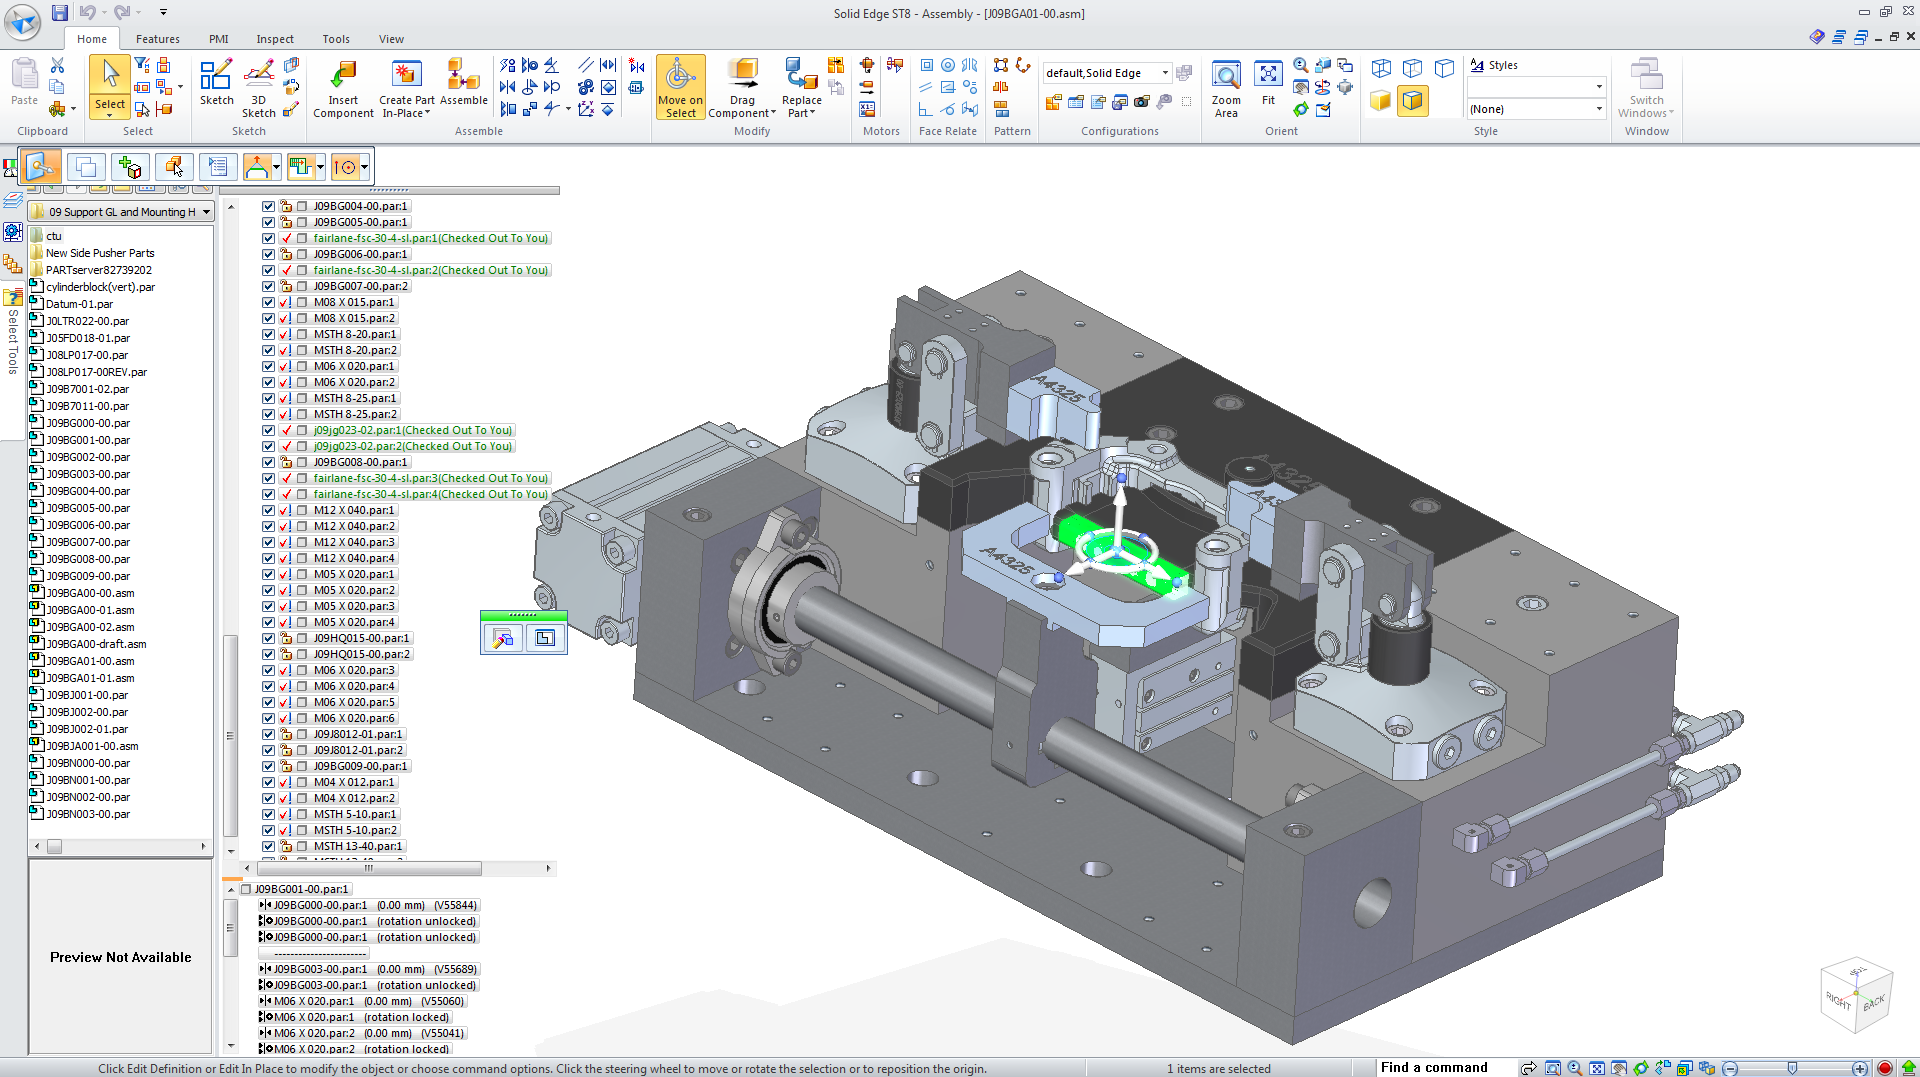Switch to the Features ribbon tab
Image resolution: width=1920 pixels, height=1077 pixels.
[x=158, y=39]
